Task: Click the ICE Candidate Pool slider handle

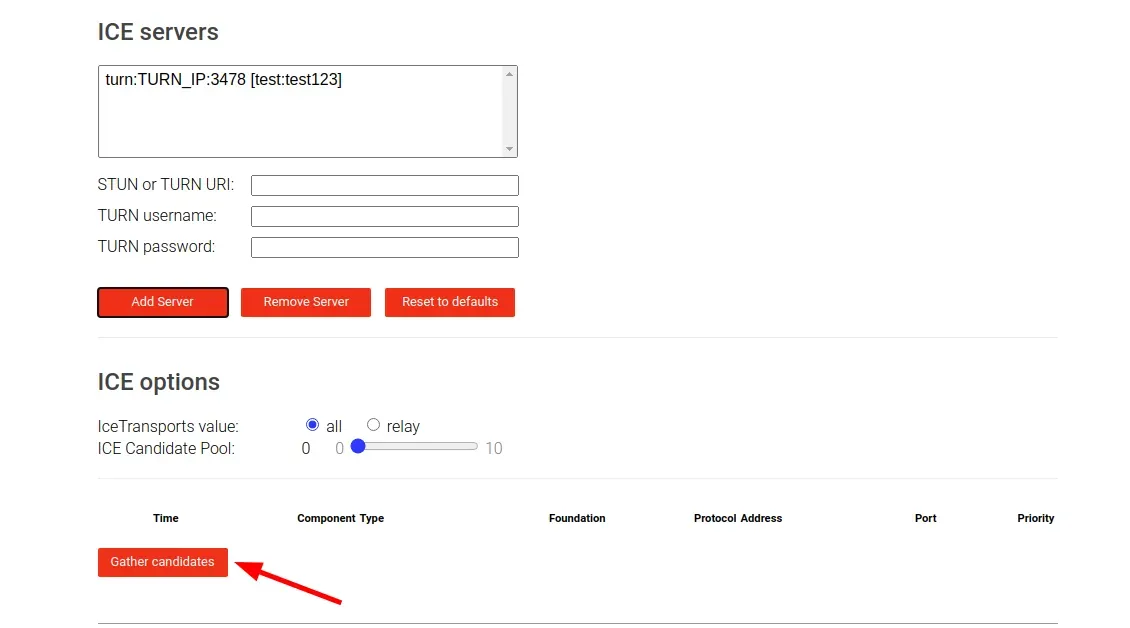Action: (358, 447)
